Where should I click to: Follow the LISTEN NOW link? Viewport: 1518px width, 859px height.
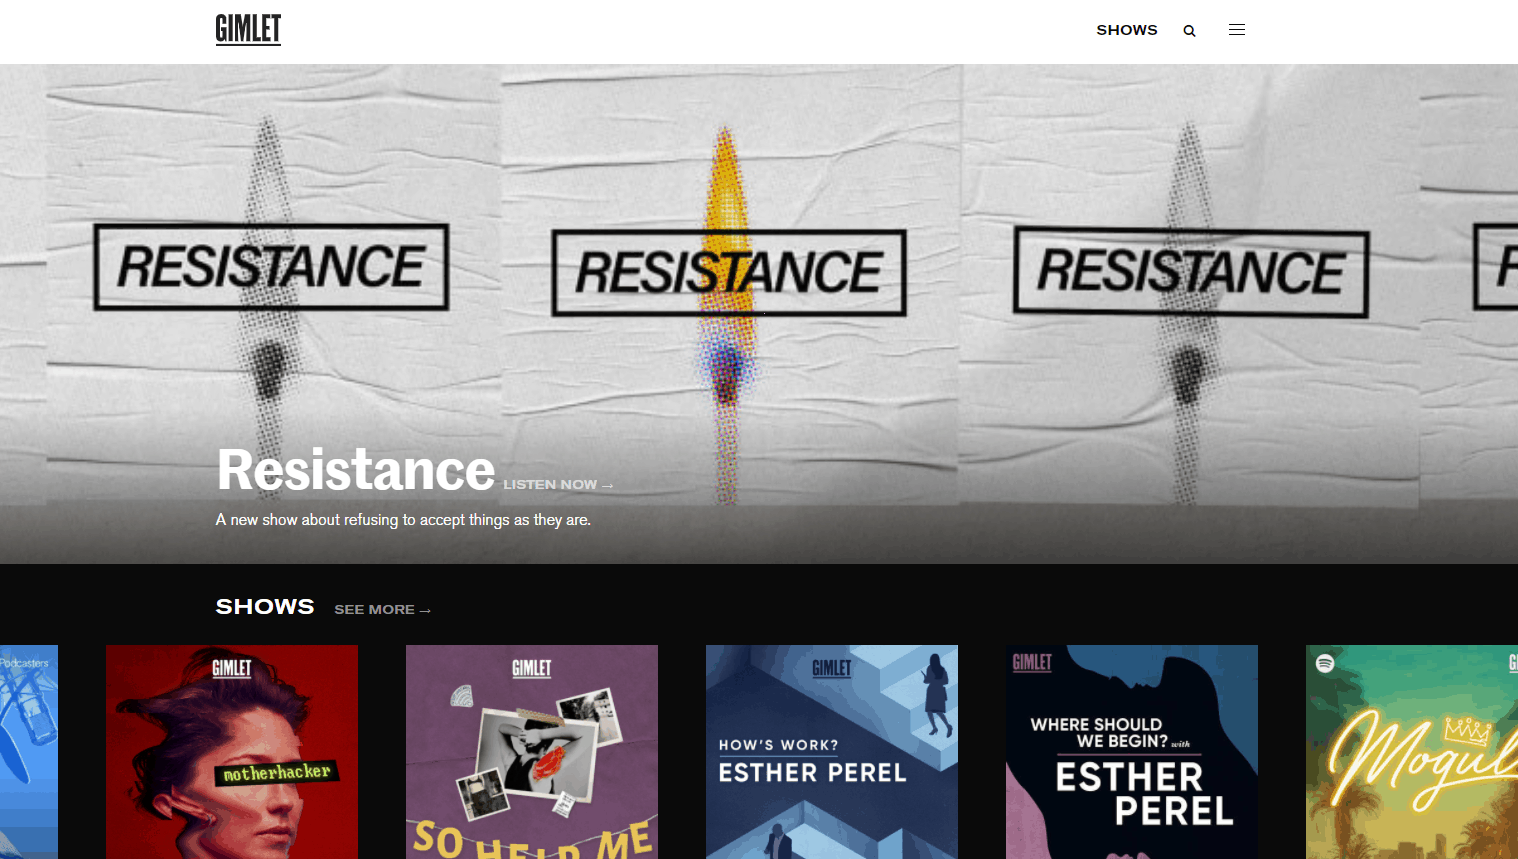pos(558,485)
